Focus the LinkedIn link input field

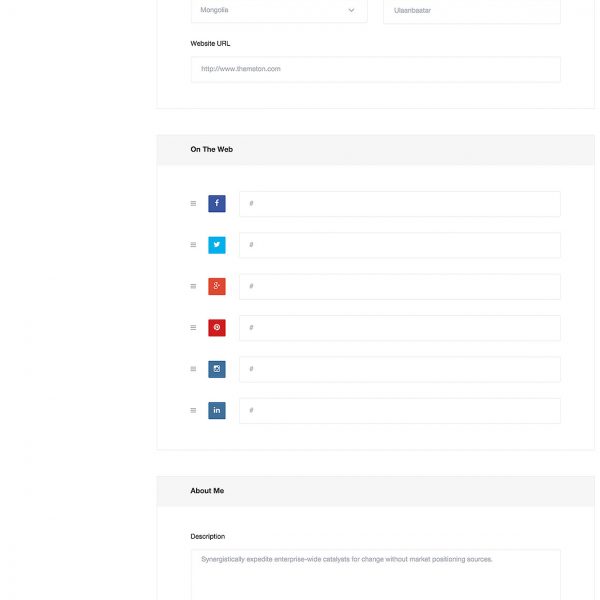400,411
